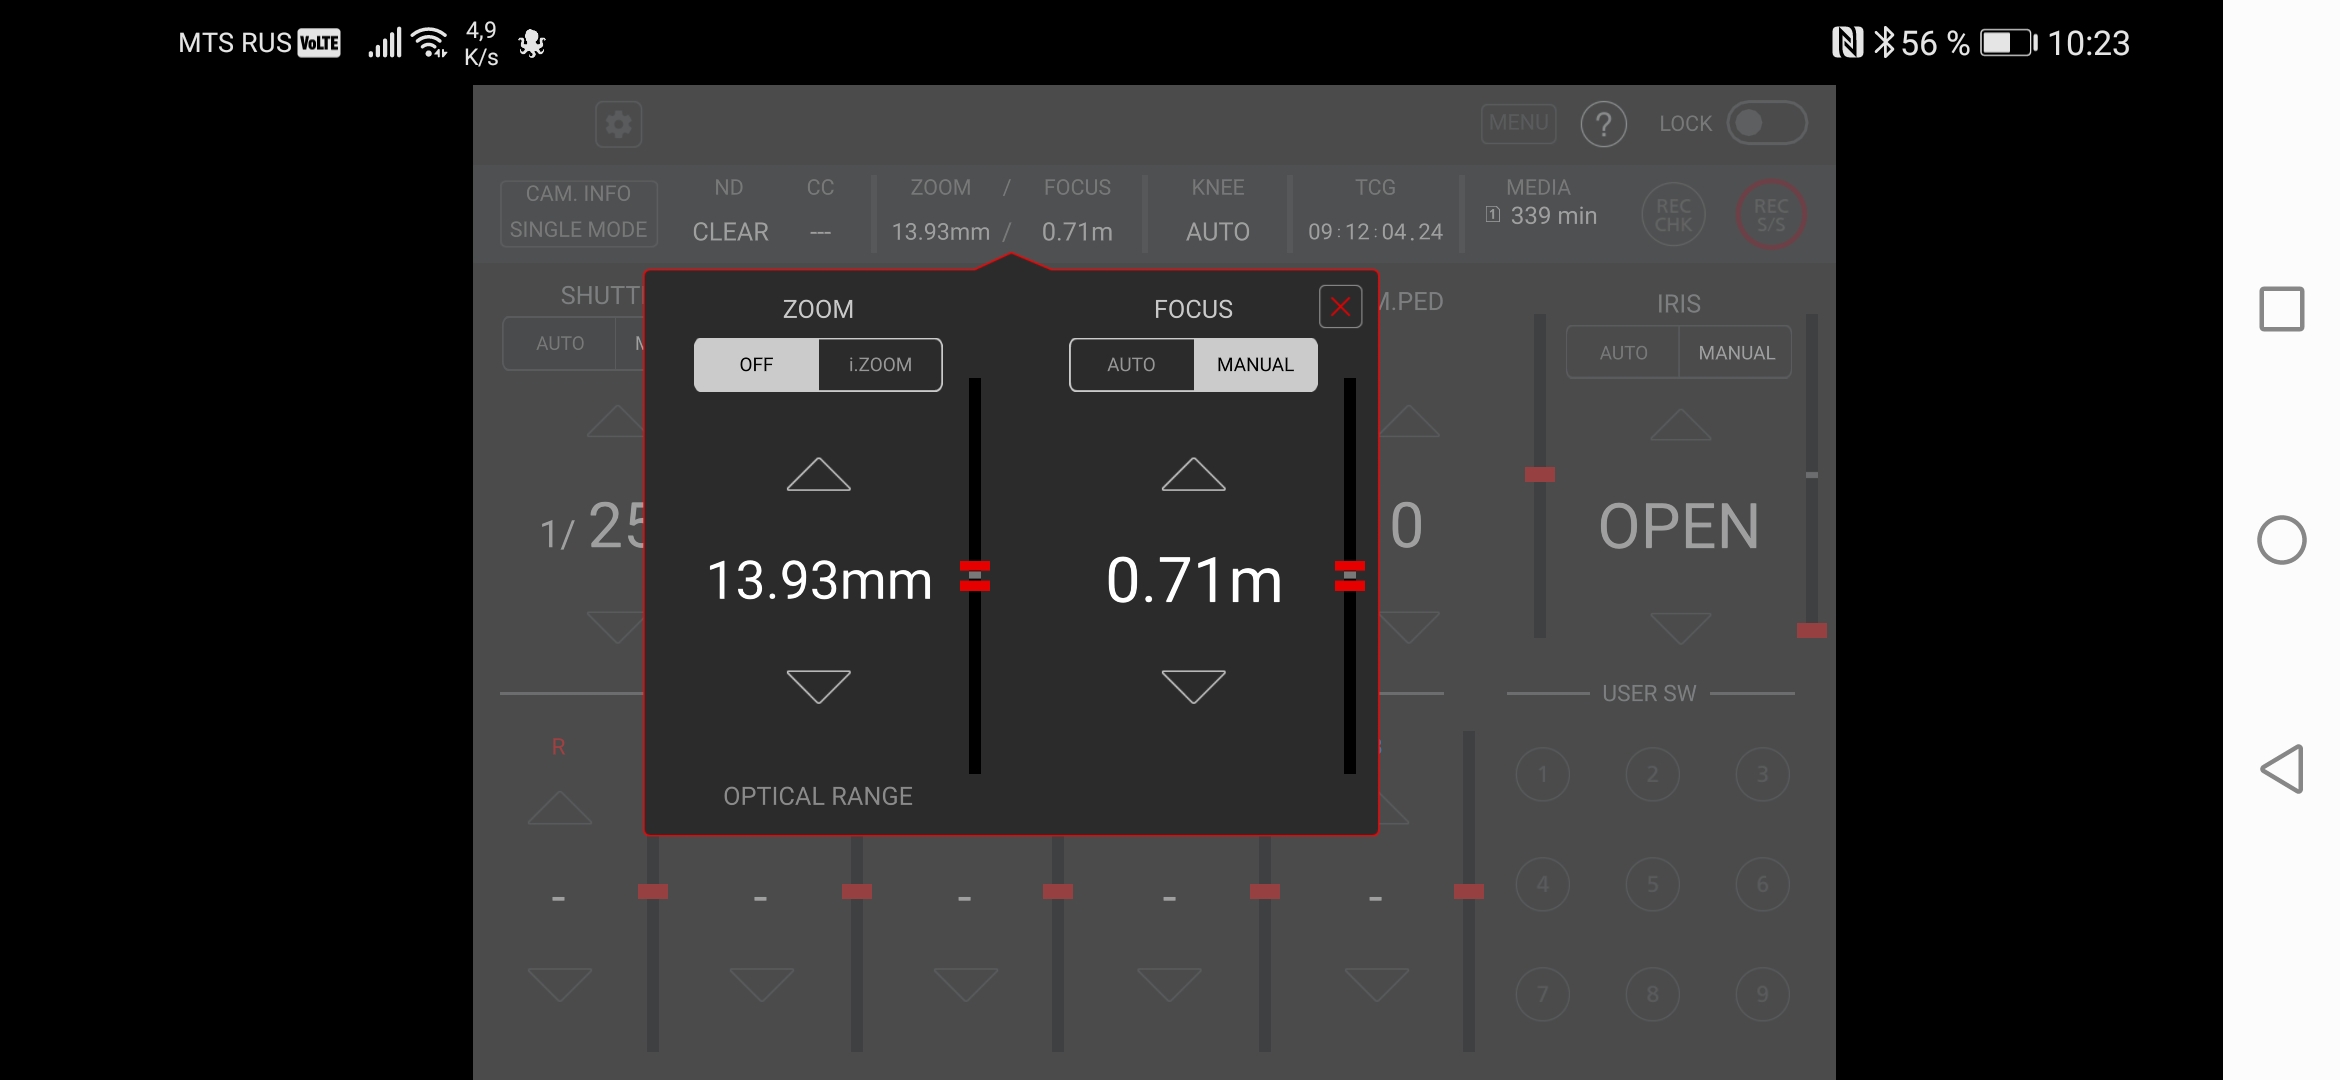The image size is (2340, 1080).
Task: Open the help question mark icon
Action: [1603, 125]
